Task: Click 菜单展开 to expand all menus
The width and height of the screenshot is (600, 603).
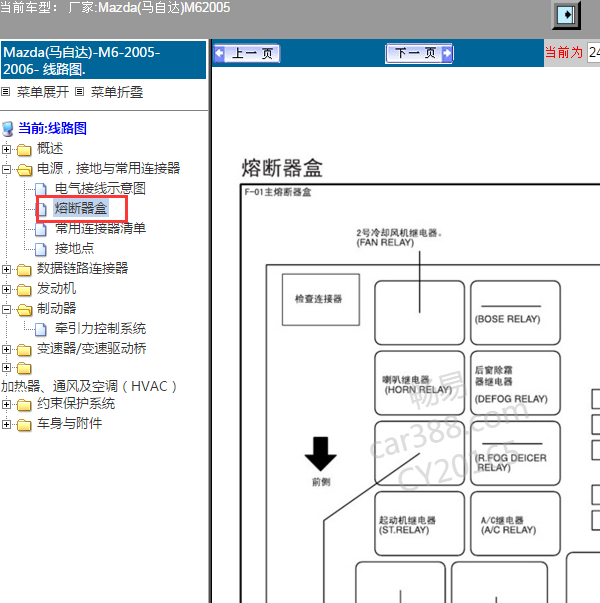Action: (43, 92)
